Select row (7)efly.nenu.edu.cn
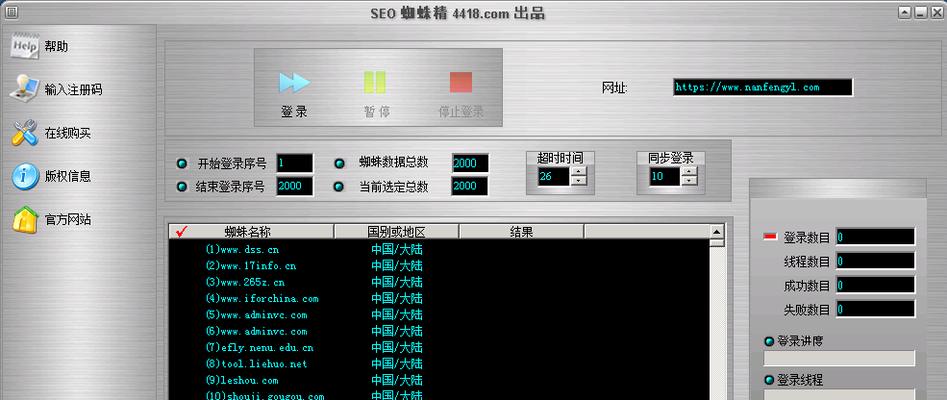Screen dimensions: 947x400 pos(439,347)
